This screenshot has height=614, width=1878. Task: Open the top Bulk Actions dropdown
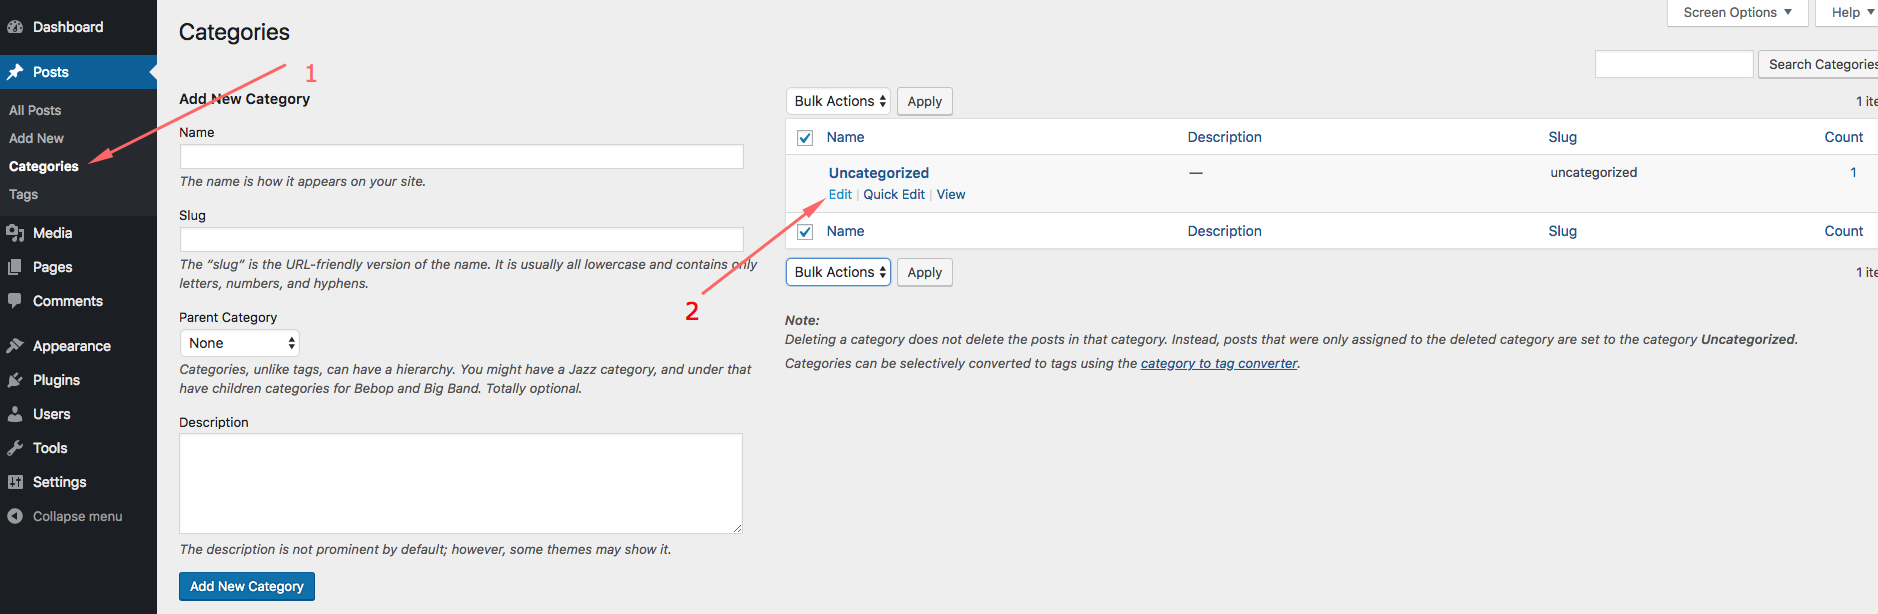pos(838,101)
